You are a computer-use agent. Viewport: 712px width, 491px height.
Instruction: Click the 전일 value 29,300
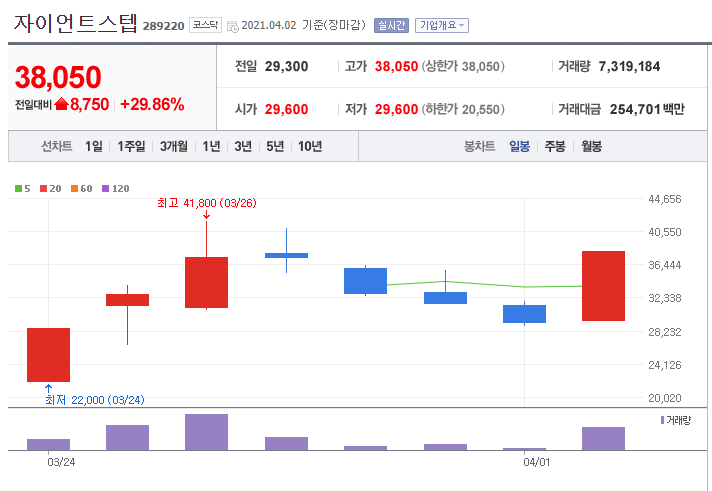point(286,66)
